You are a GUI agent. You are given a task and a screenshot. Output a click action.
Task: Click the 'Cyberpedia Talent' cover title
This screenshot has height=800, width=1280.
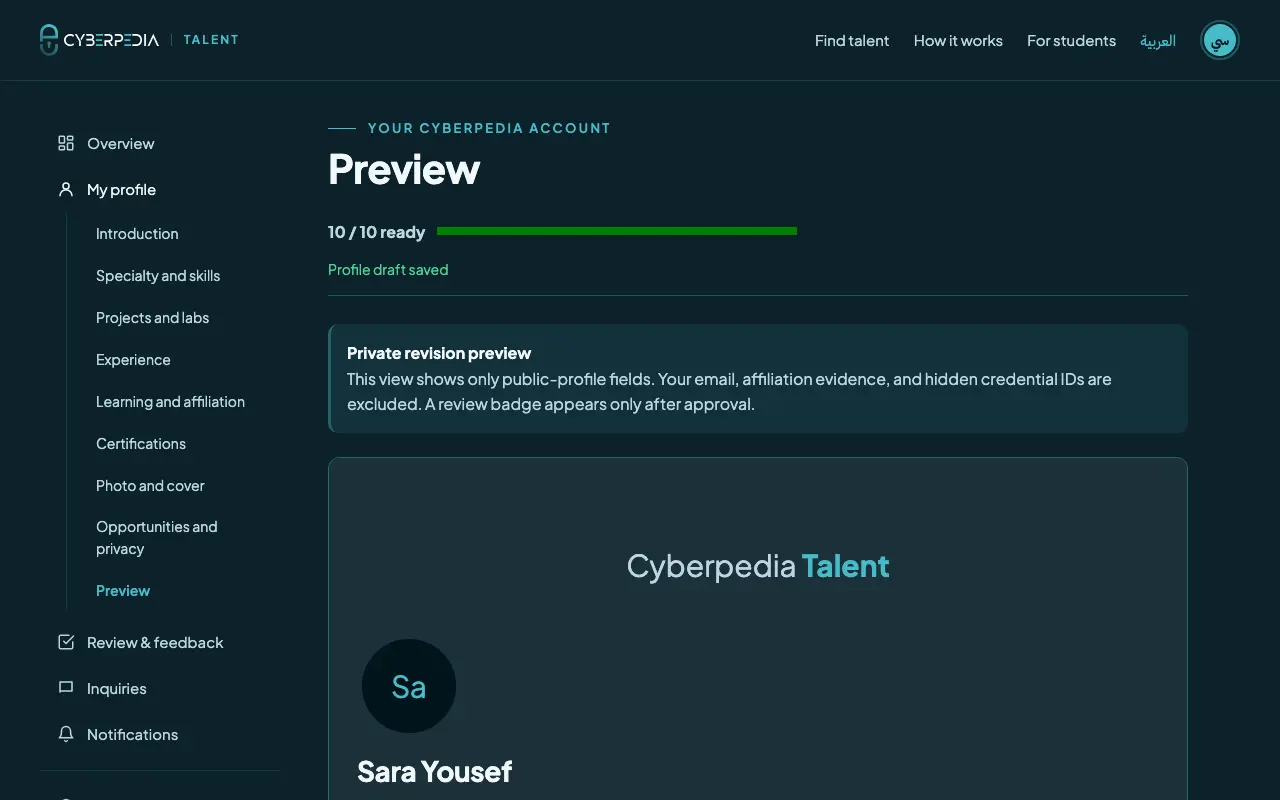pos(758,566)
